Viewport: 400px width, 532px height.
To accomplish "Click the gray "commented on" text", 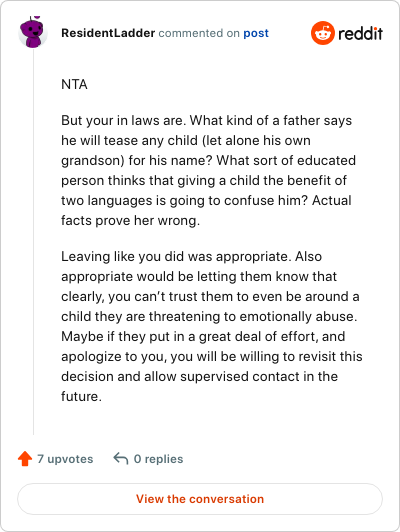I will 199,33.
